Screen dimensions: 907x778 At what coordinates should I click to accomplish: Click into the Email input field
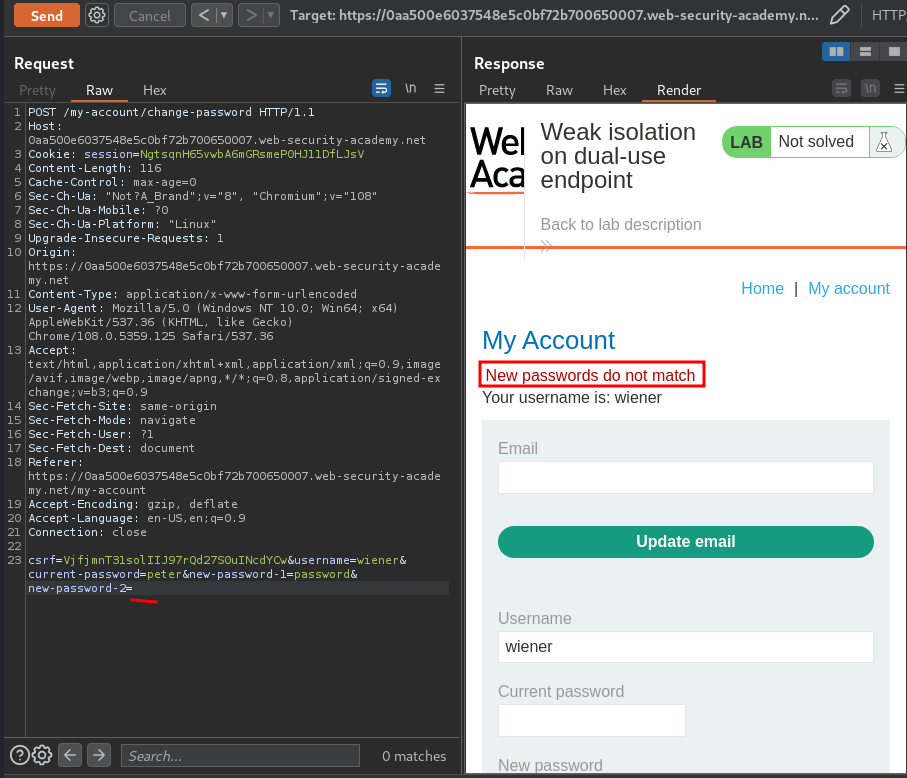point(685,477)
